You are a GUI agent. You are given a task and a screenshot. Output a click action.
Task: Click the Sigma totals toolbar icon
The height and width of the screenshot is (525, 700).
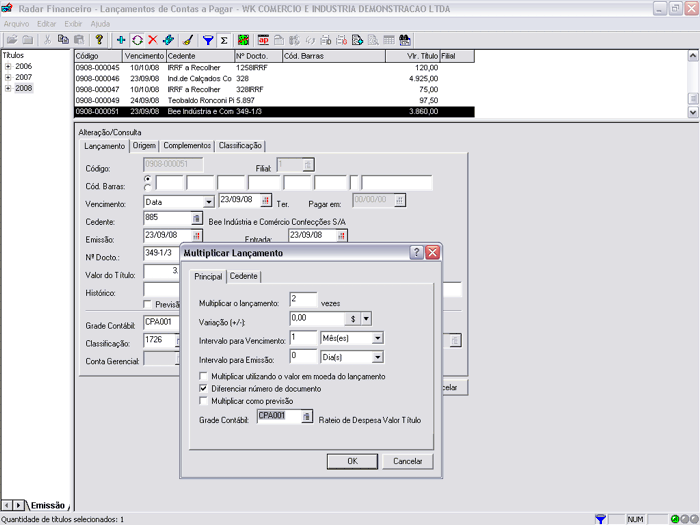point(224,40)
